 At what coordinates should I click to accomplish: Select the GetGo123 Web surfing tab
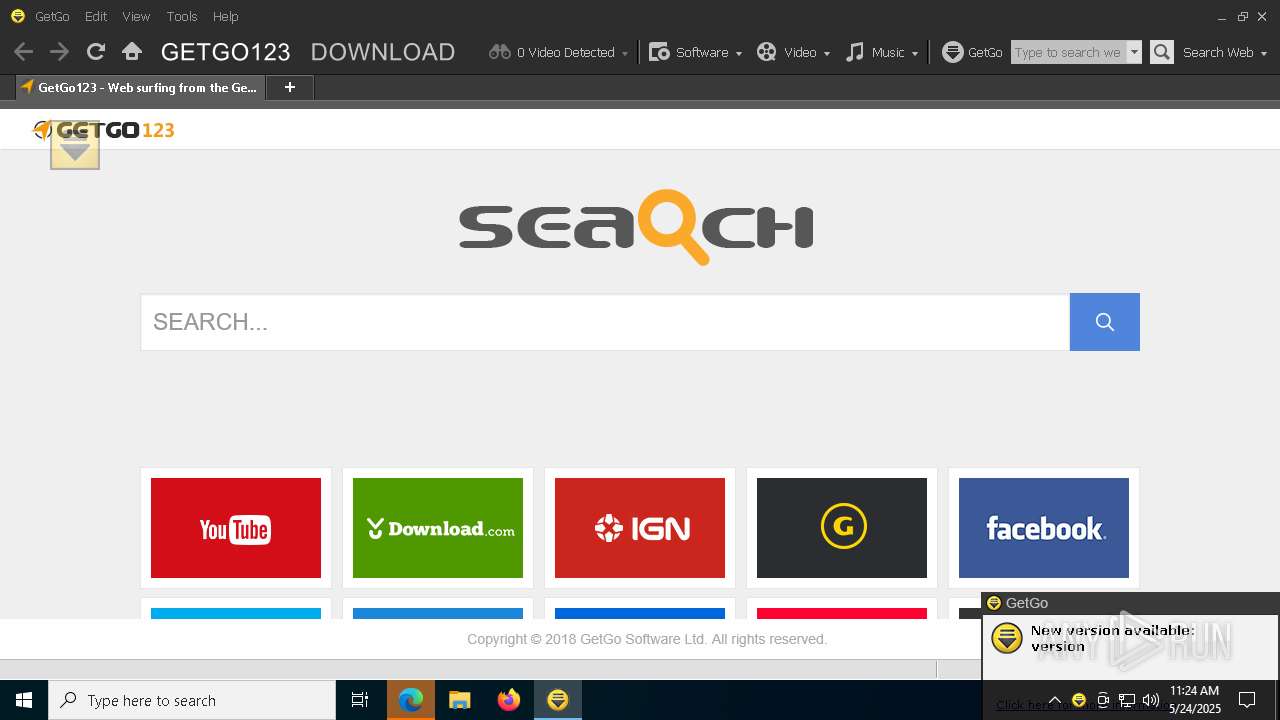coord(140,88)
